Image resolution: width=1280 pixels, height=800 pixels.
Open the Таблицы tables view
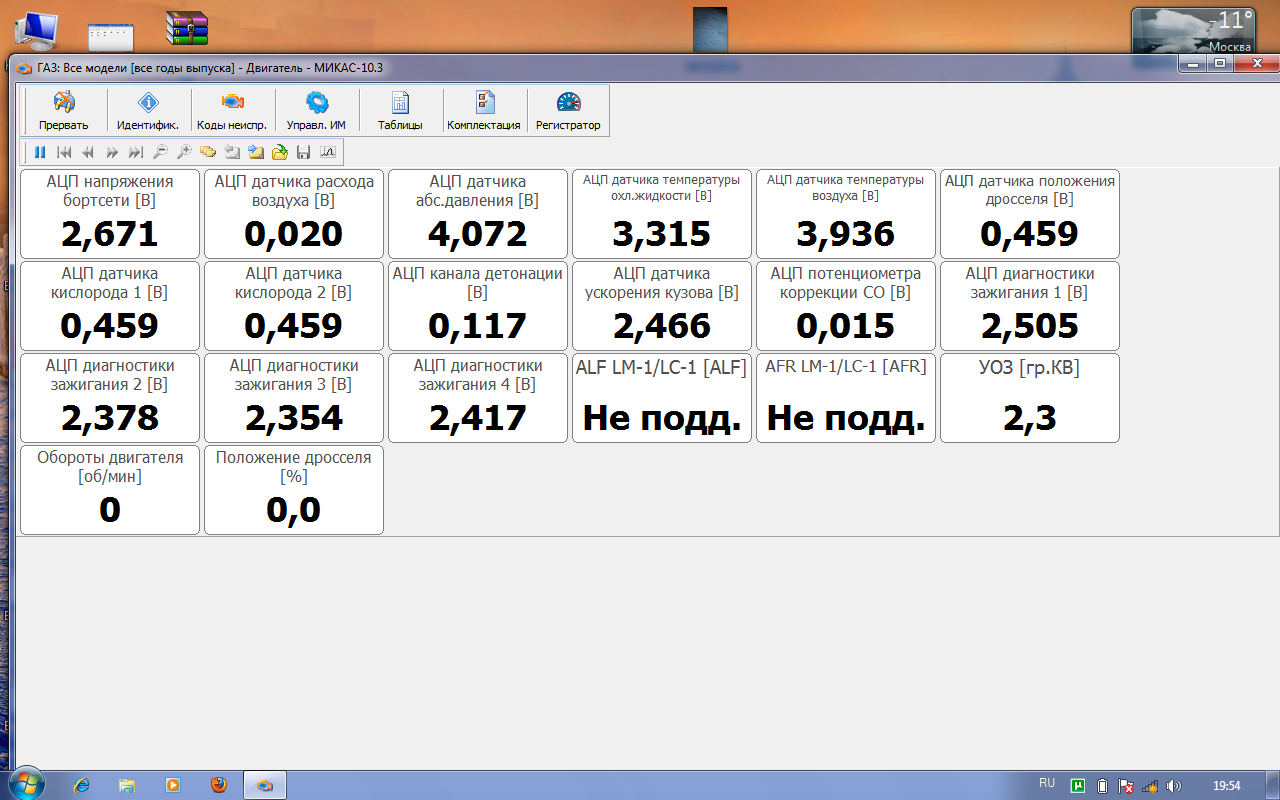coord(400,110)
